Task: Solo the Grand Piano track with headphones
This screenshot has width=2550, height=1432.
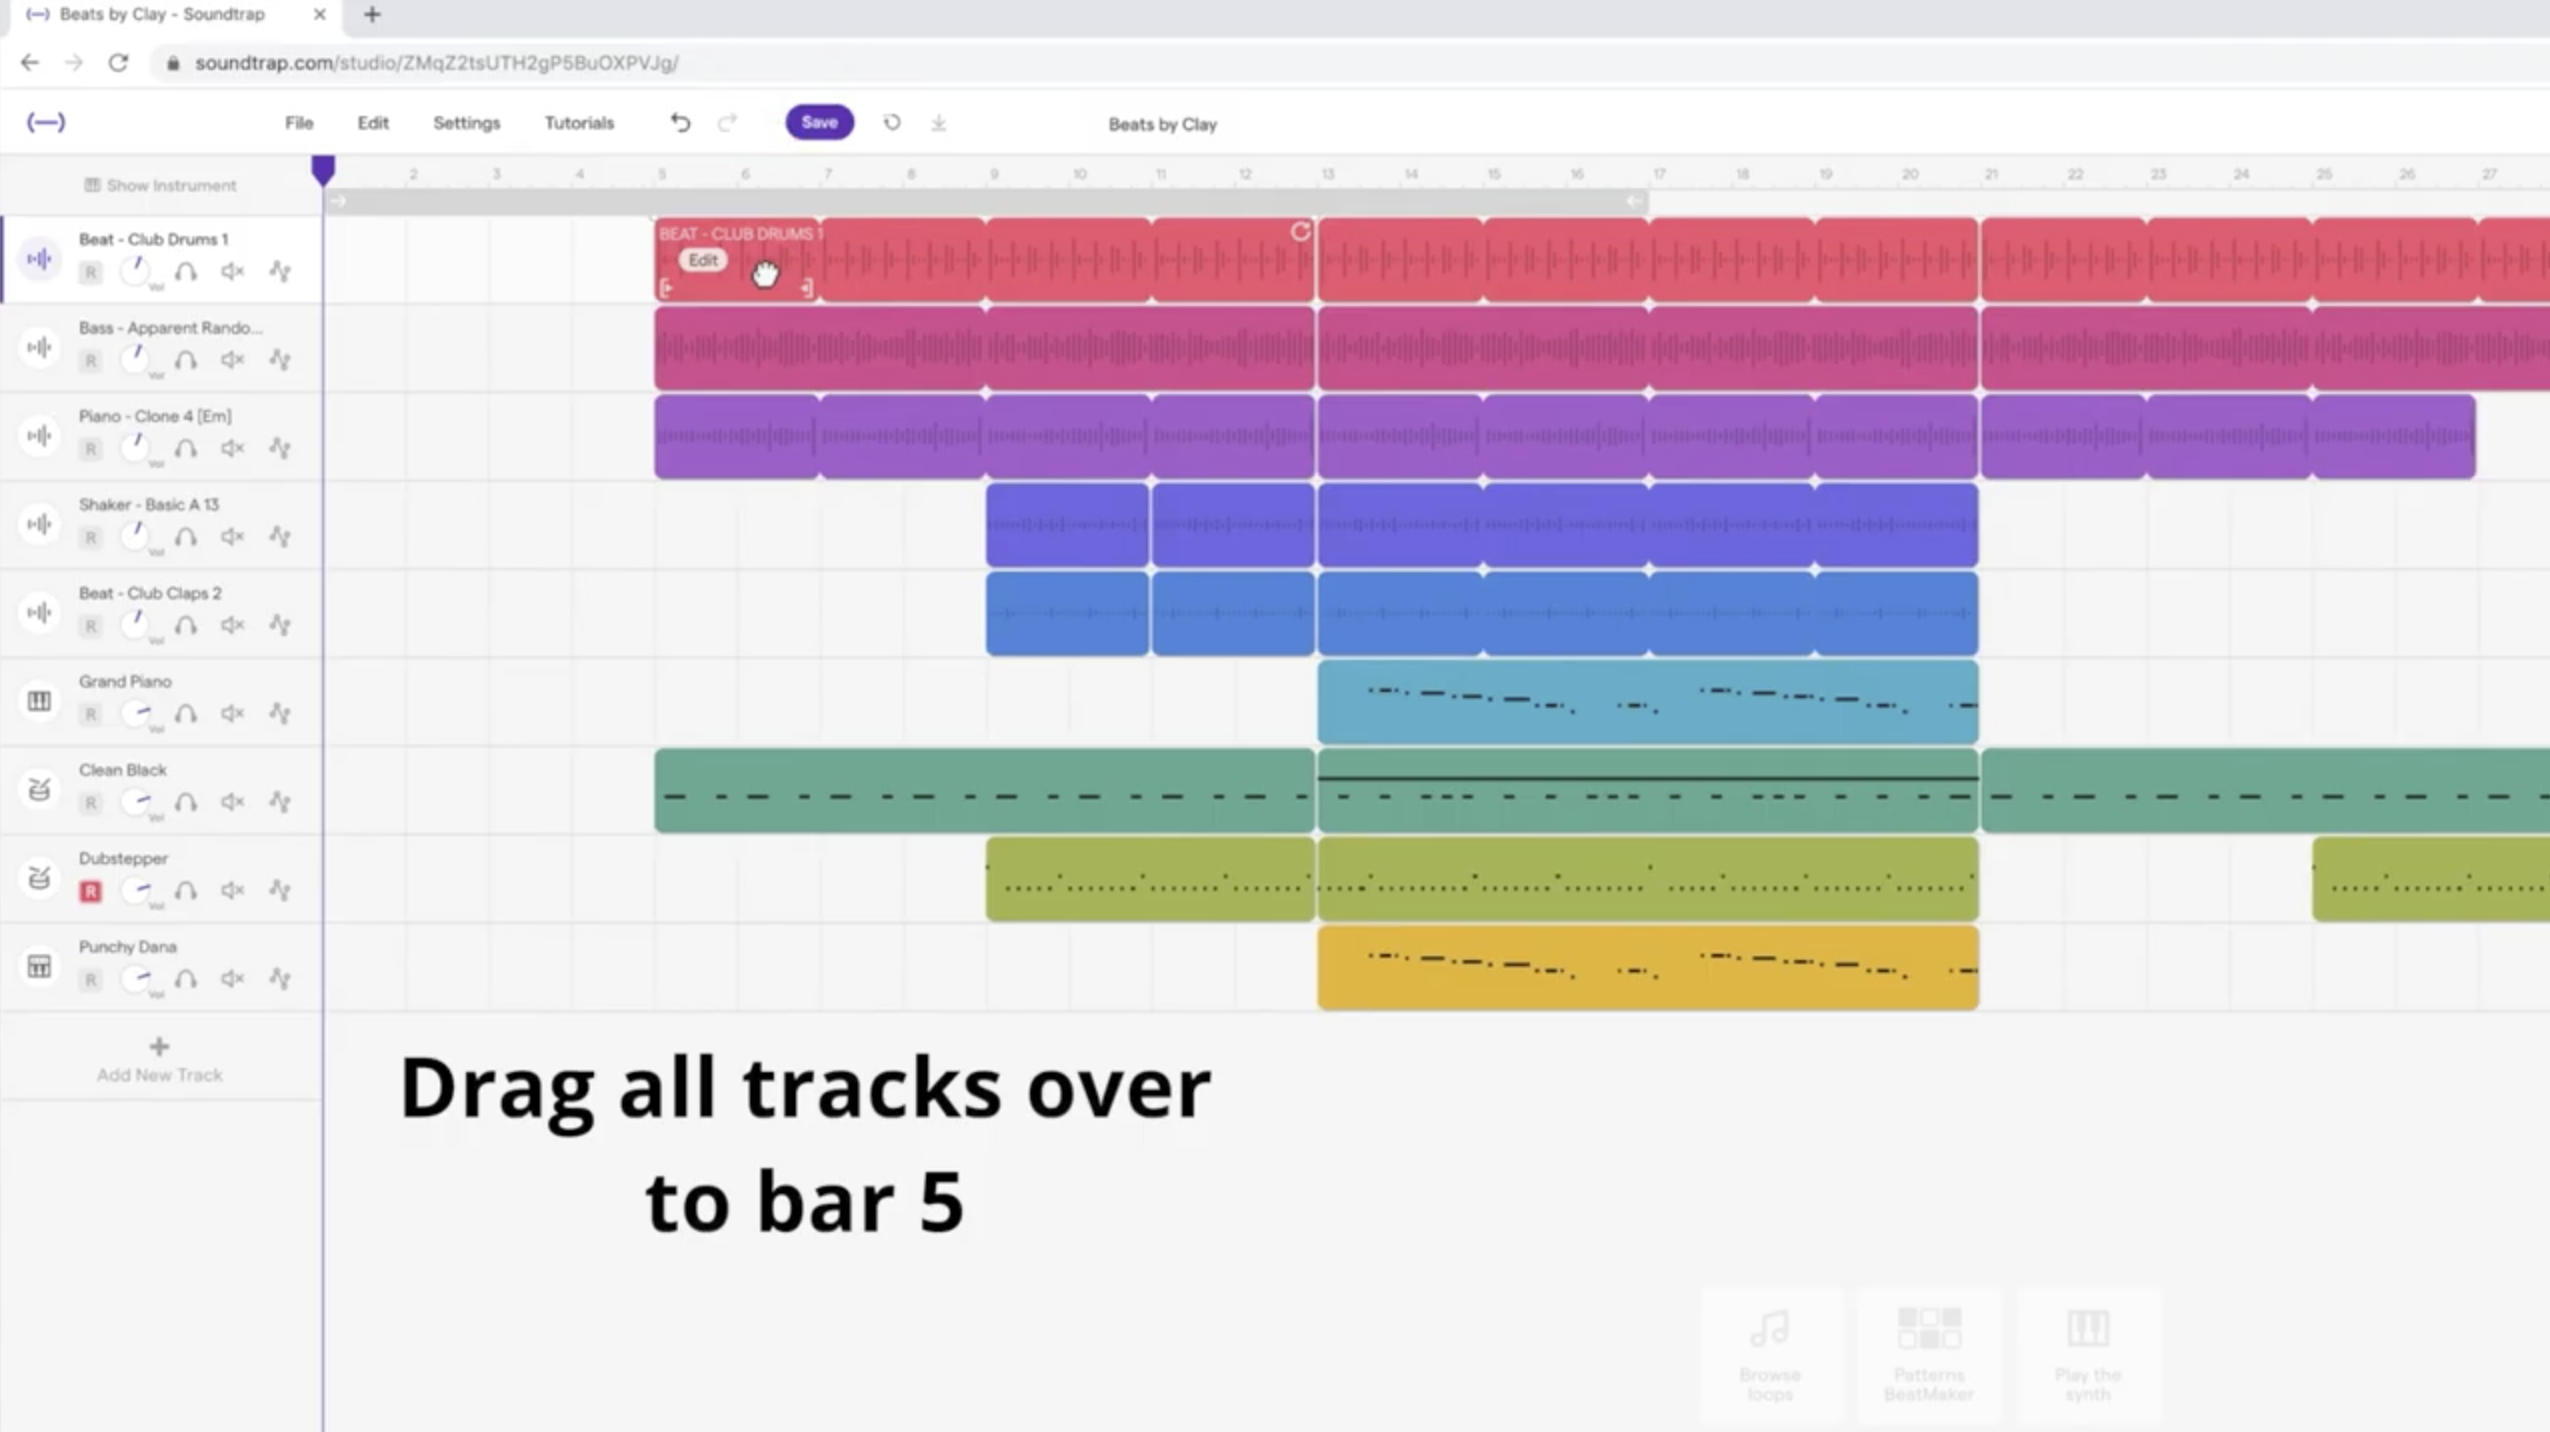Action: click(186, 714)
